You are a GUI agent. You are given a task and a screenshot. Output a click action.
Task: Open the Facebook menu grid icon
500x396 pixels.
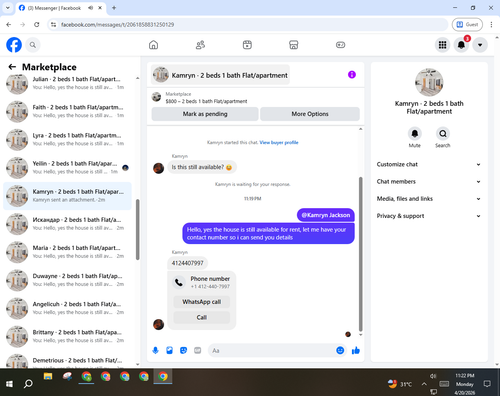click(442, 45)
